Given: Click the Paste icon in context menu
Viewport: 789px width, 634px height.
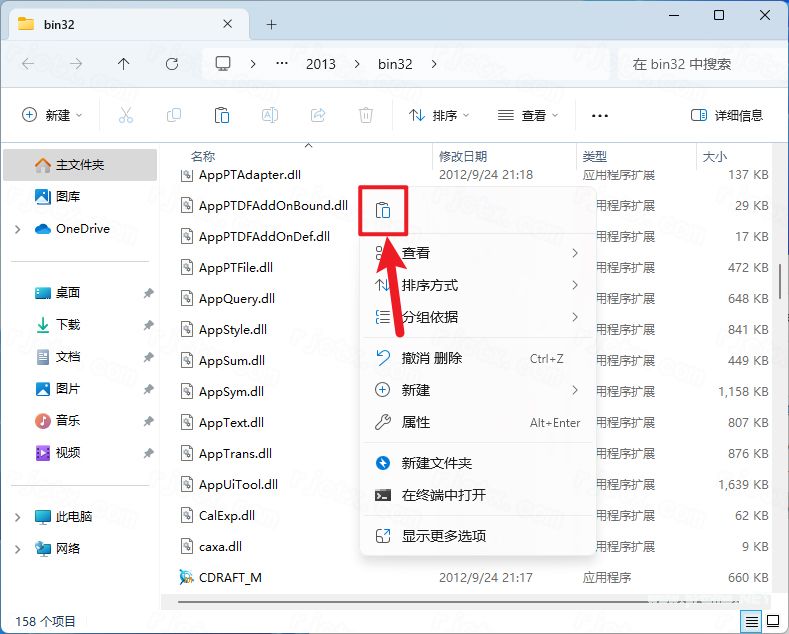Looking at the screenshot, I should coord(383,210).
